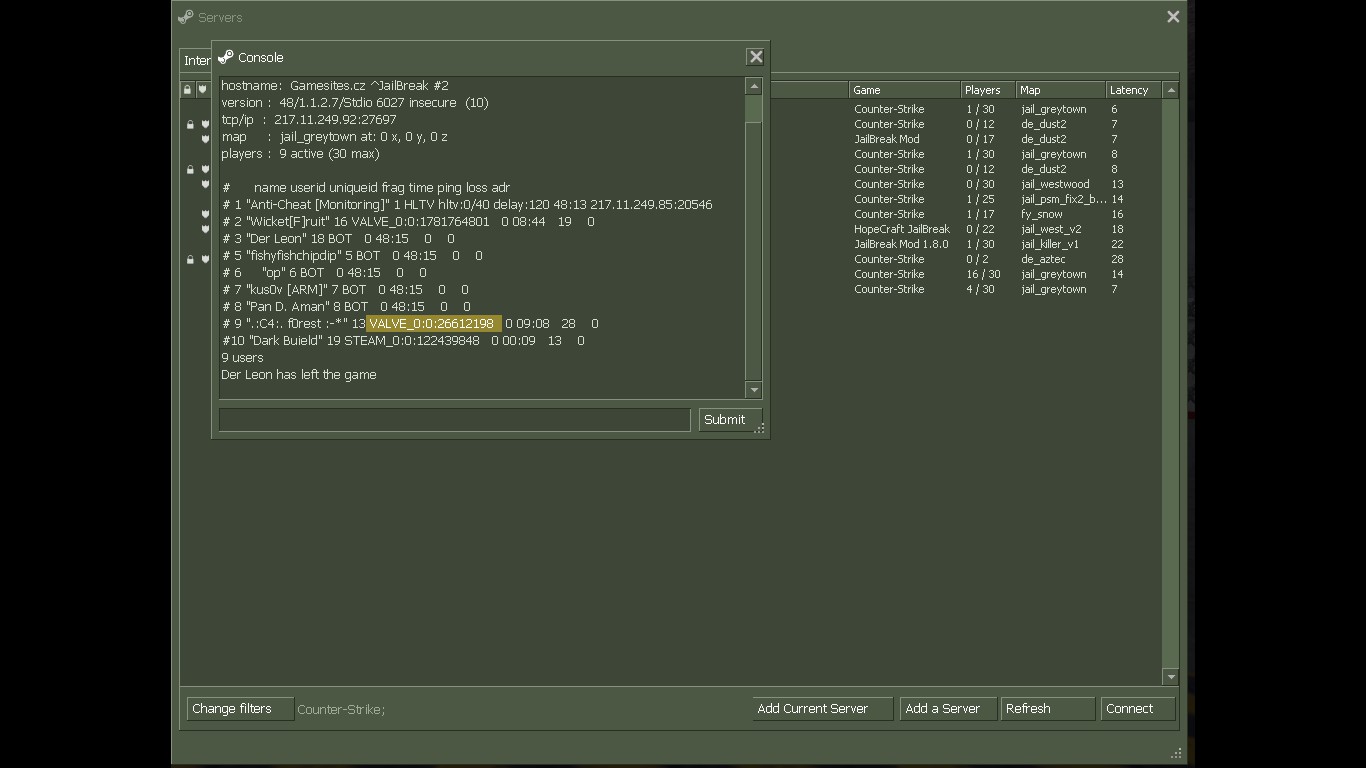Sort server list by Players column
This screenshot has width=1366, height=768.
[988, 90]
